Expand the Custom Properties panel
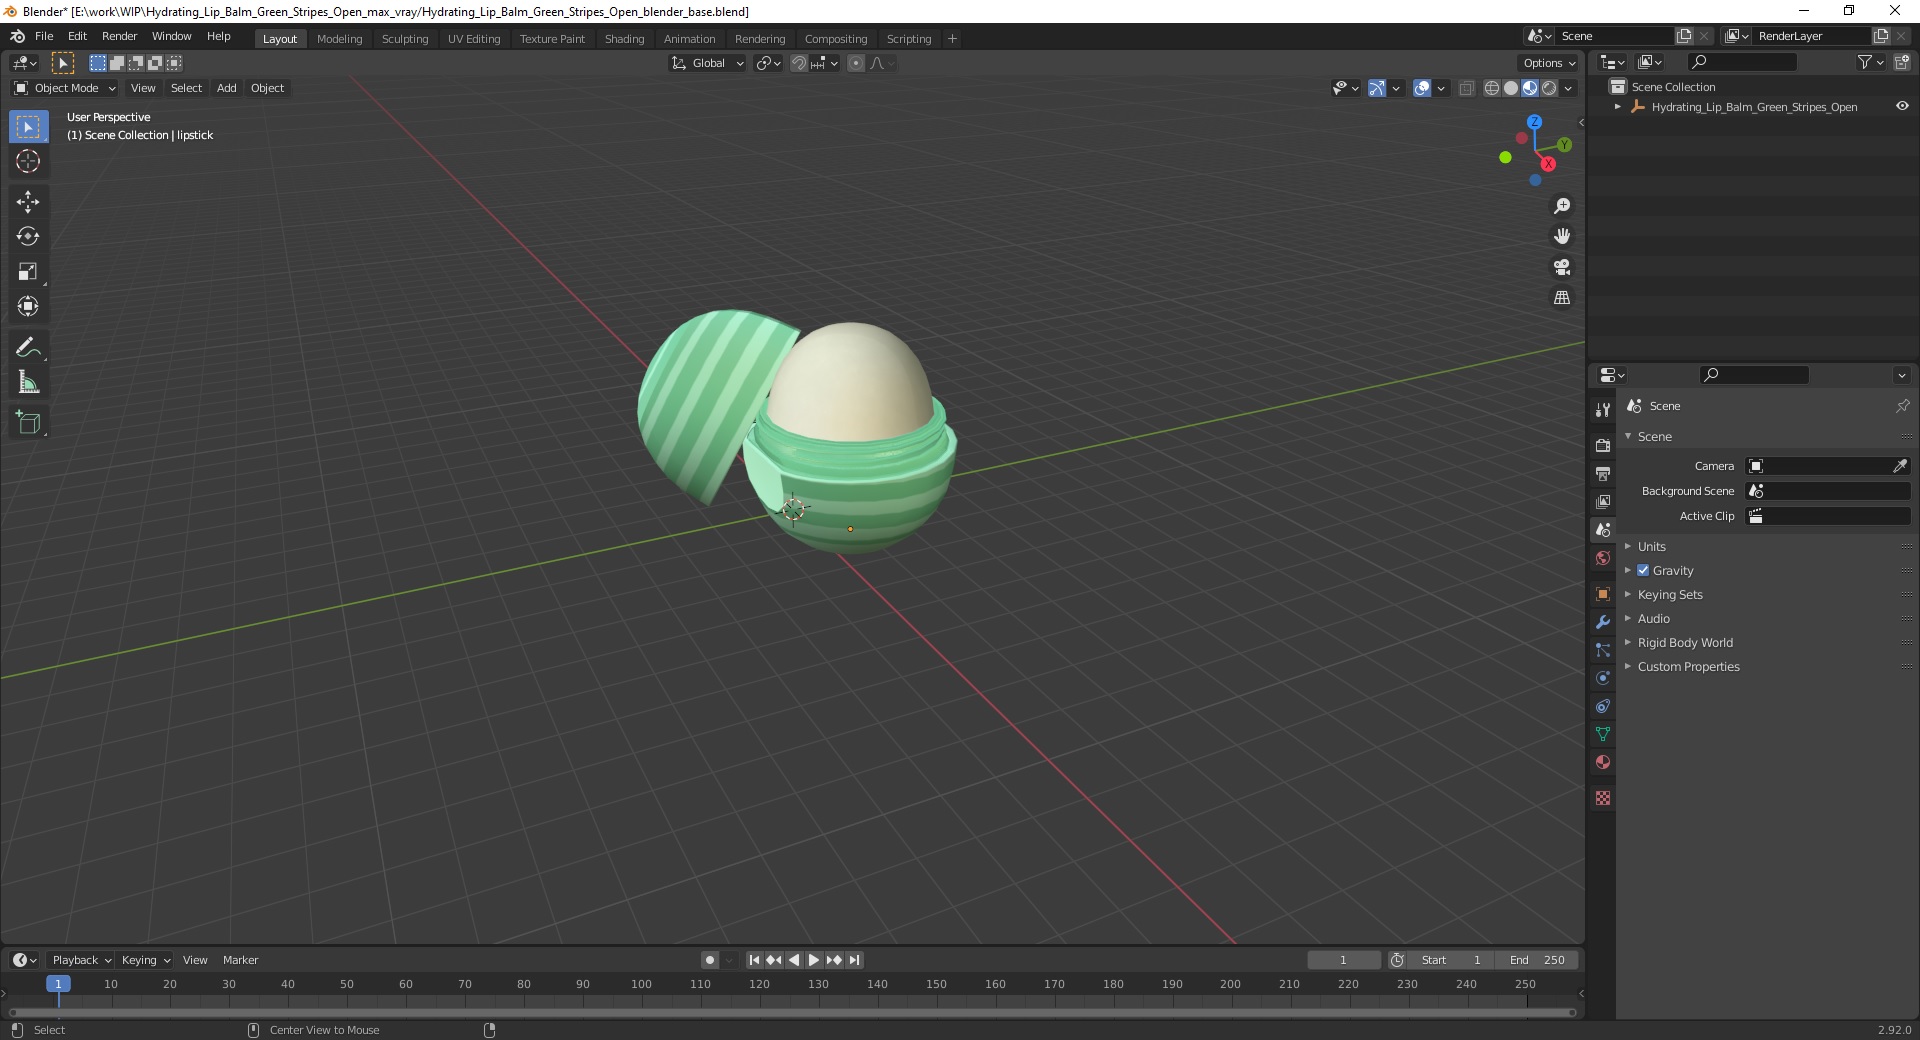The height and width of the screenshot is (1040, 1920). (1688, 666)
